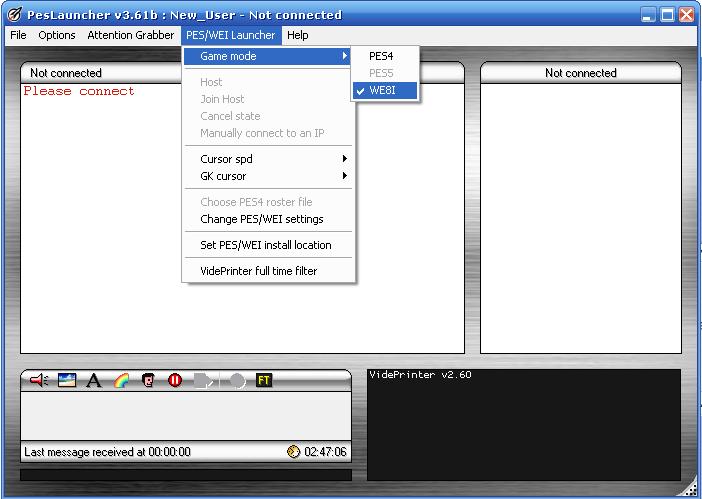The width and height of the screenshot is (702, 499).
Task: Click the Cancel state menu entry
Action: tap(267, 116)
